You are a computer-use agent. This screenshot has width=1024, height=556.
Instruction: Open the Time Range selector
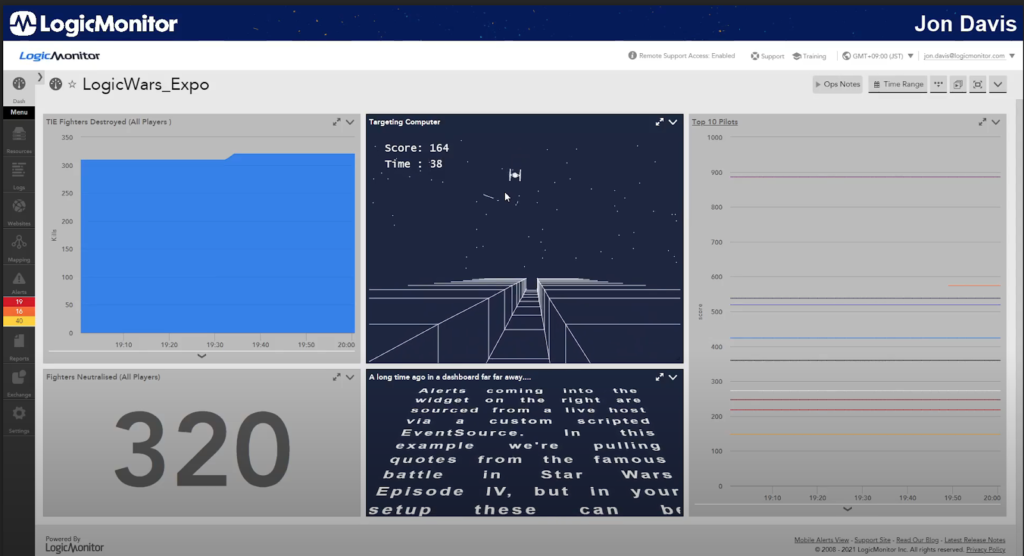[898, 84]
